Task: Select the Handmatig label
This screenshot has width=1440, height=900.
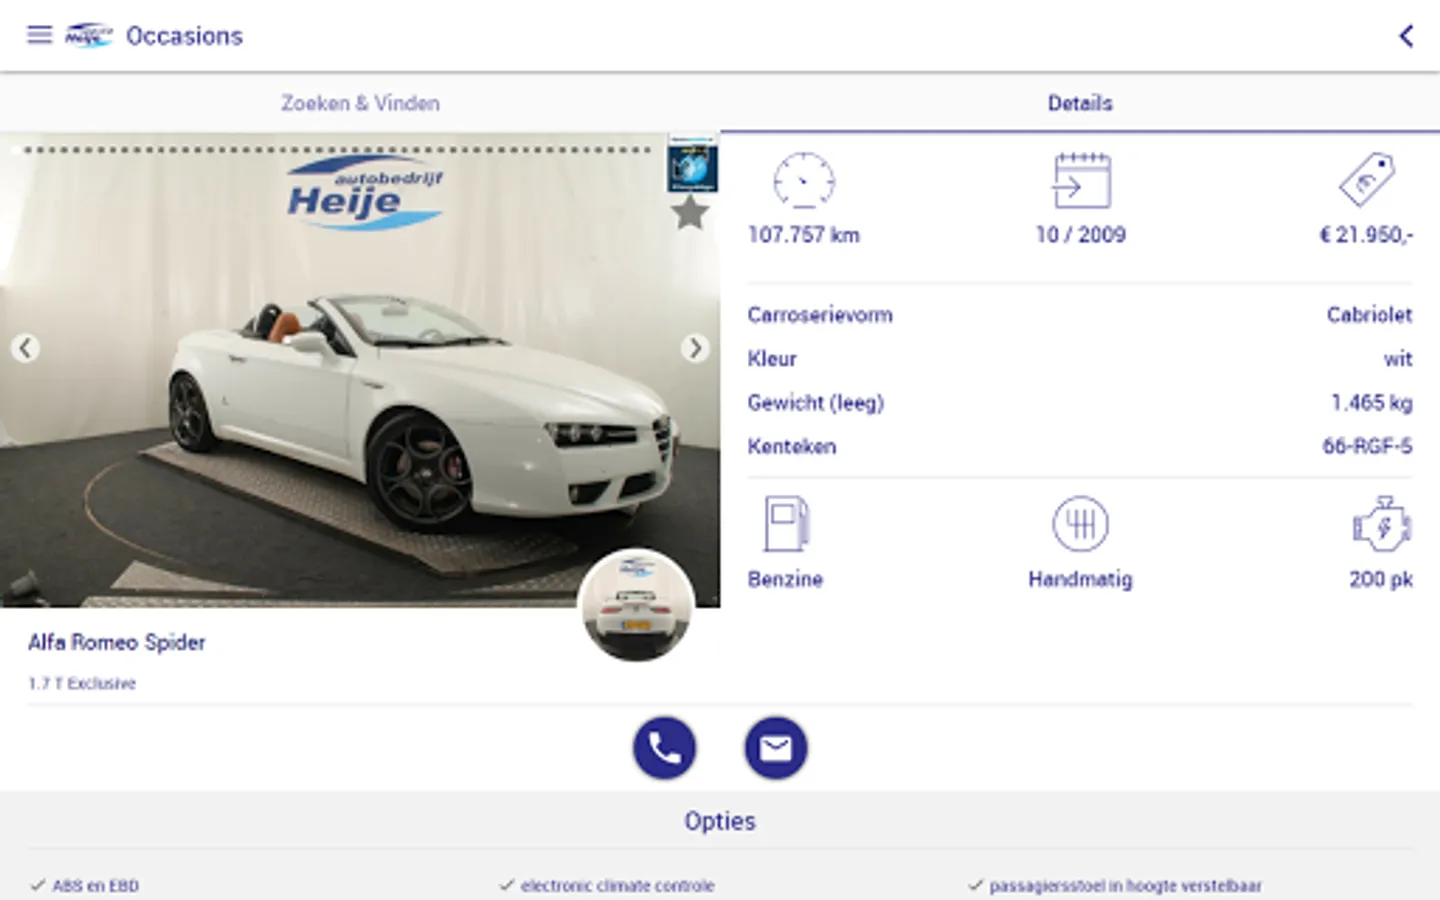Action: [x=1080, y=579]
